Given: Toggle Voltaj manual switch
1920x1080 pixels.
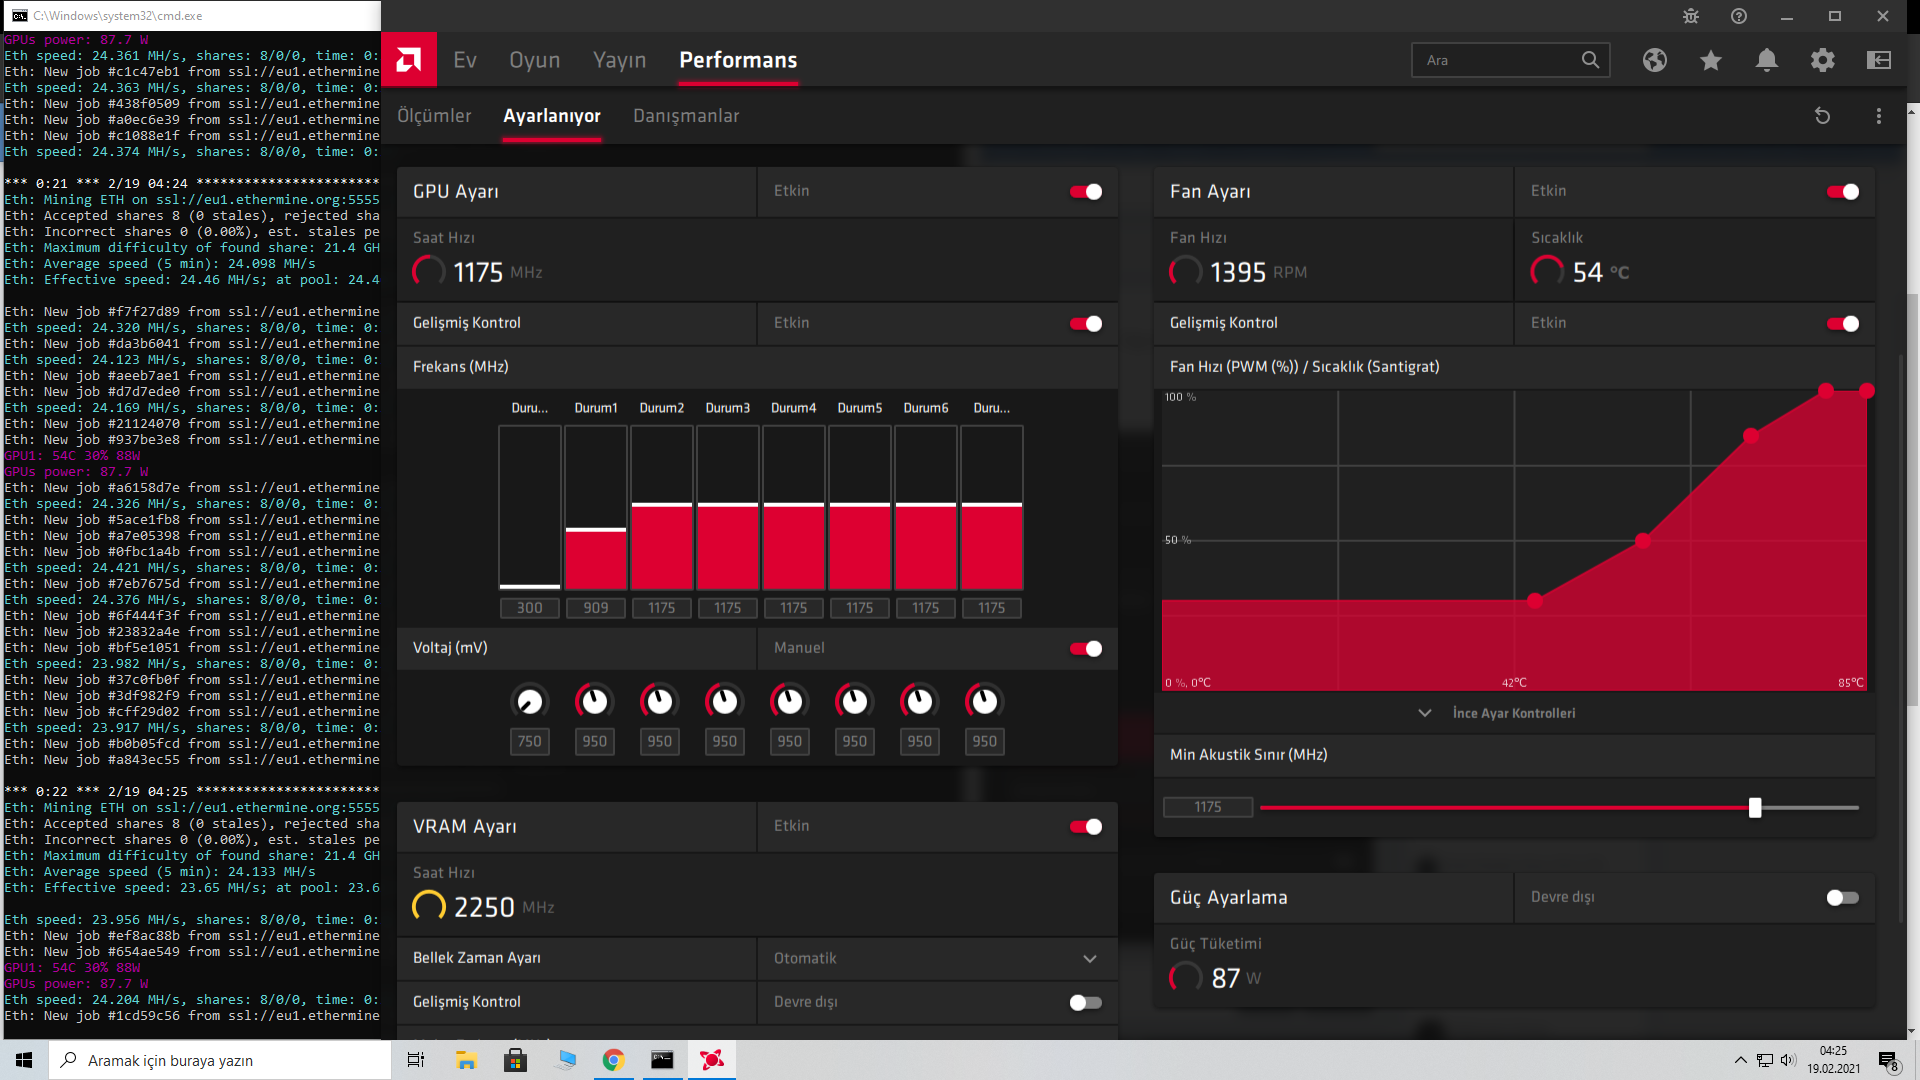Looking at the screenshot, I should (x=1086, y=649).
